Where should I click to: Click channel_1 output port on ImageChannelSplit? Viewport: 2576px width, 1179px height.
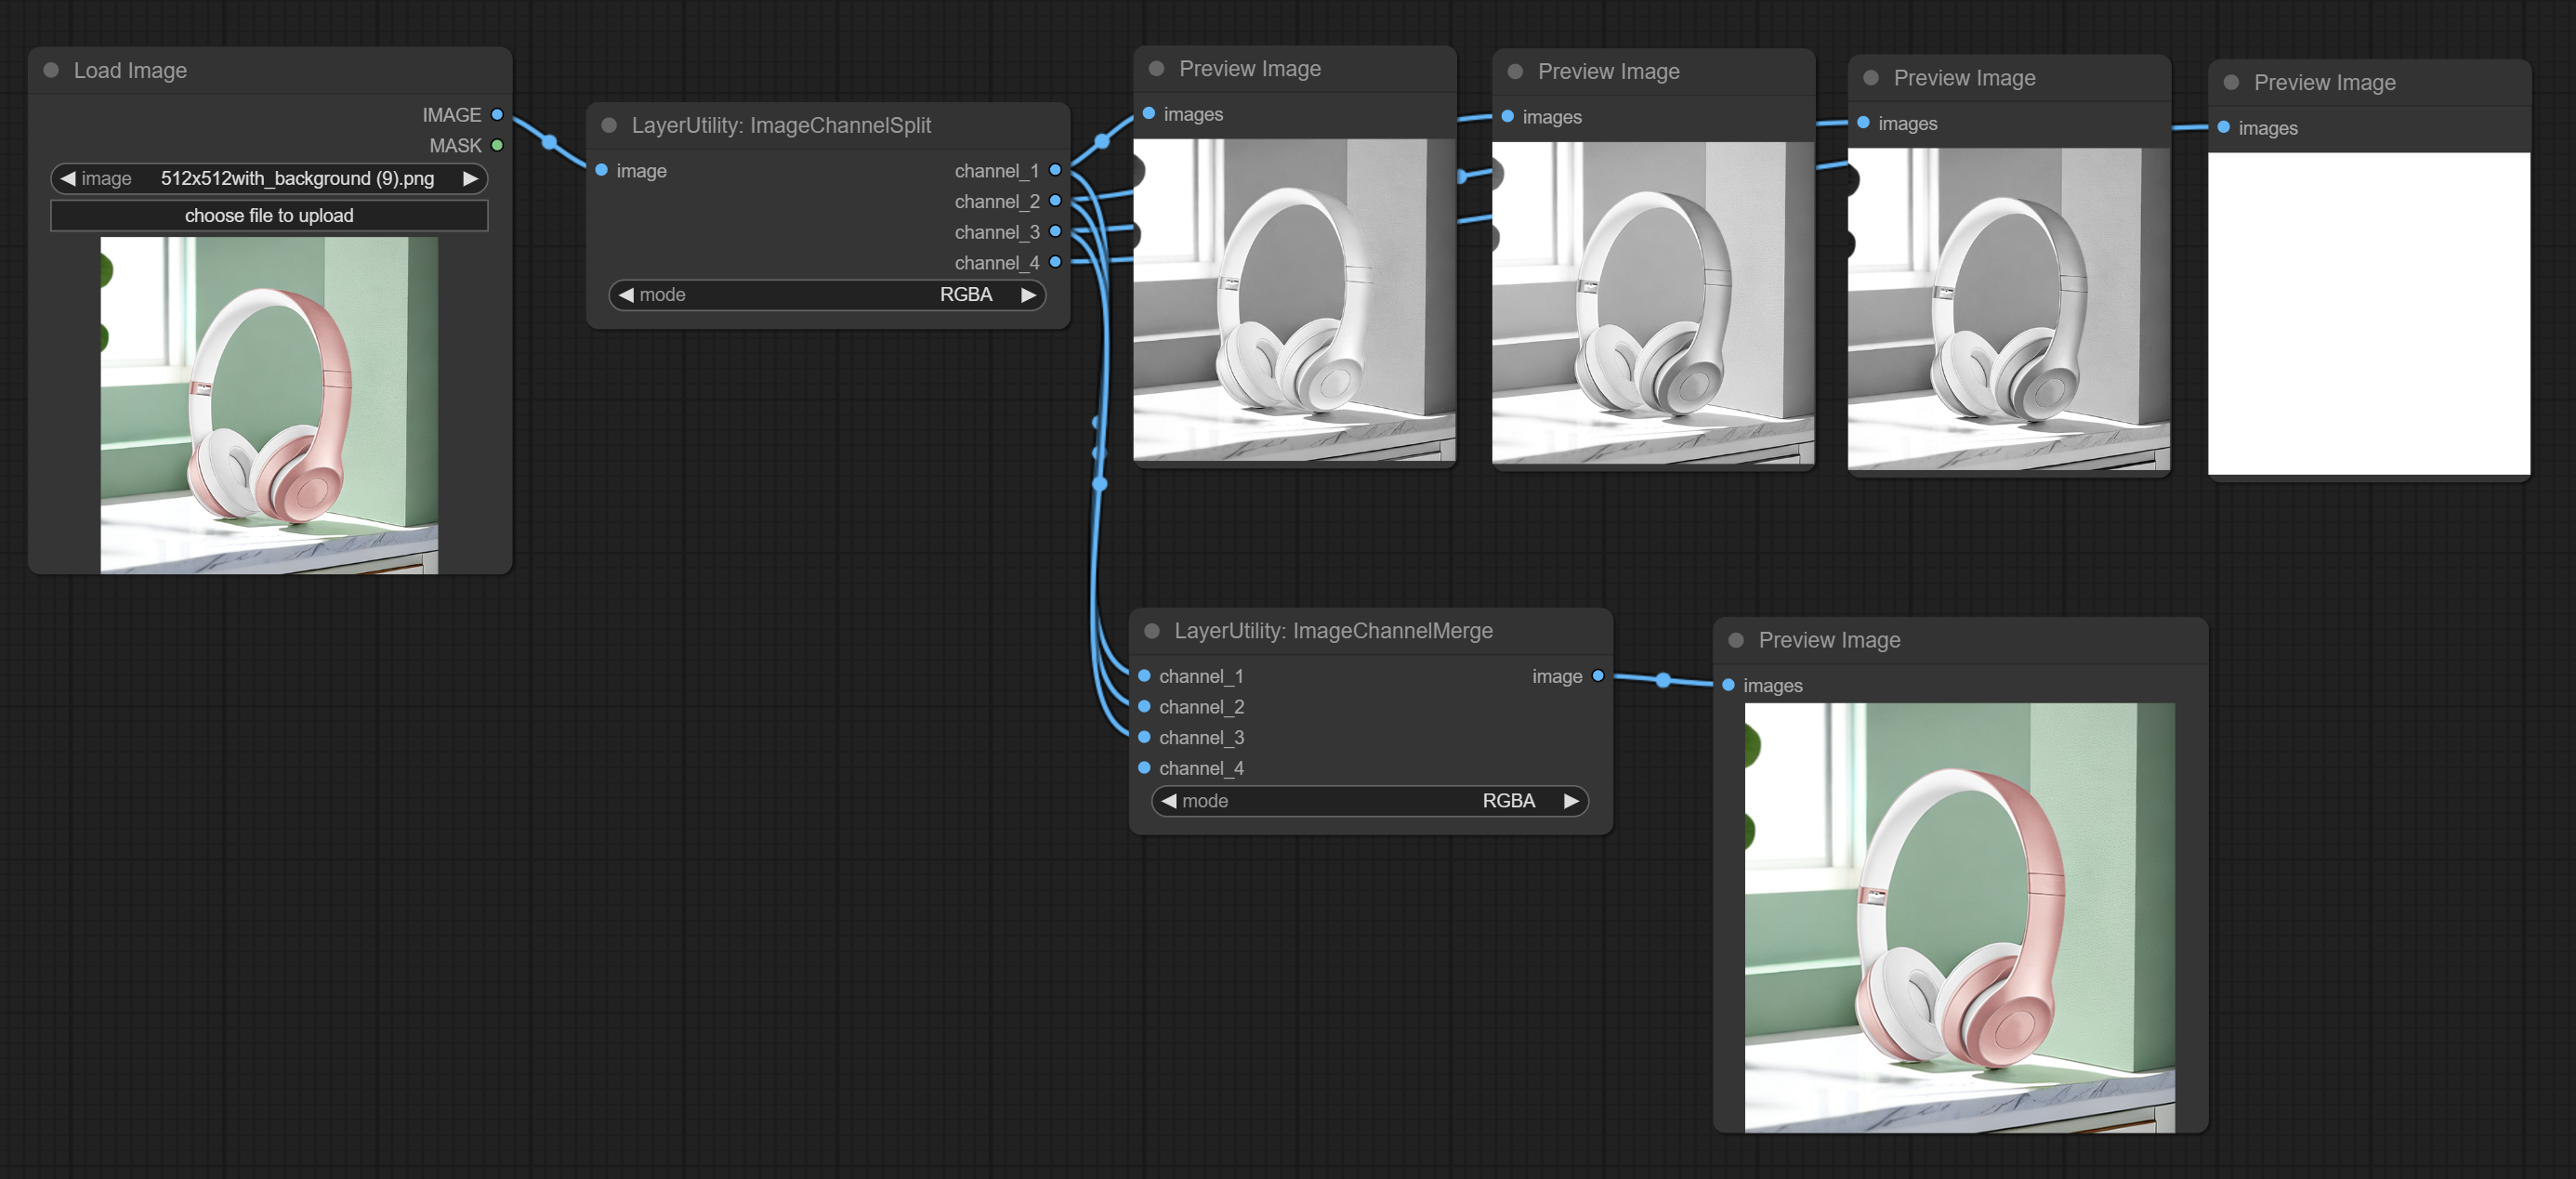(1055, 171)
